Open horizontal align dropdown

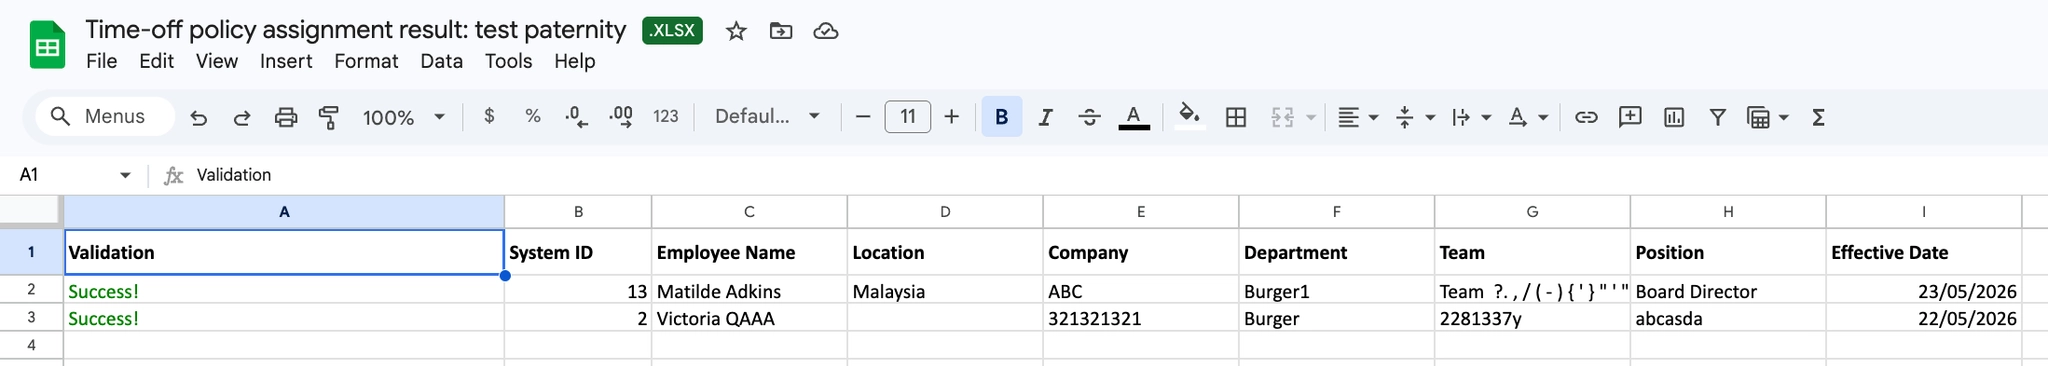[1358, 117]
